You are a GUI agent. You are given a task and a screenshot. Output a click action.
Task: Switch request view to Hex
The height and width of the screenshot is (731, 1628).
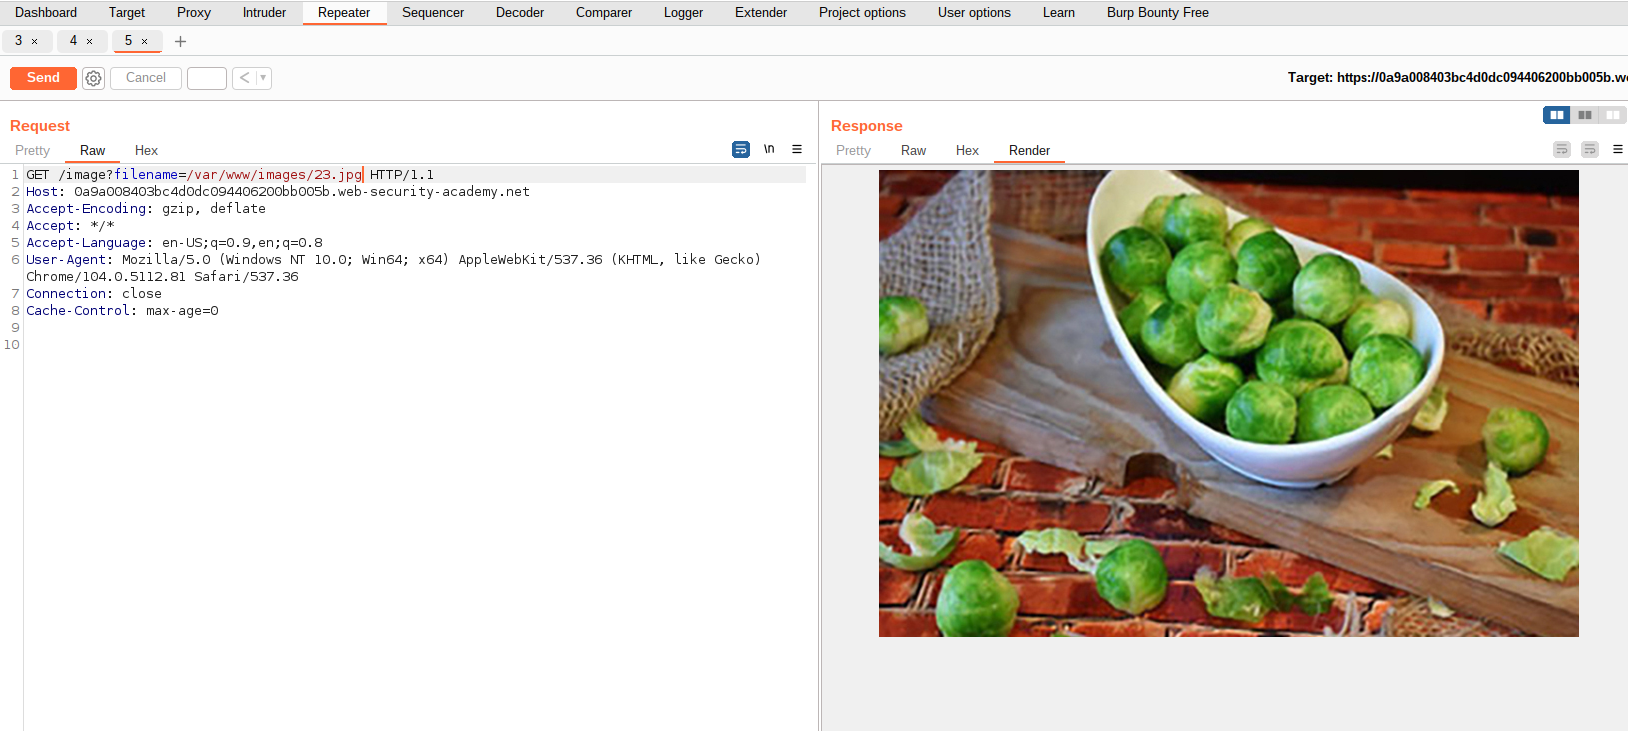coord(146,150)
